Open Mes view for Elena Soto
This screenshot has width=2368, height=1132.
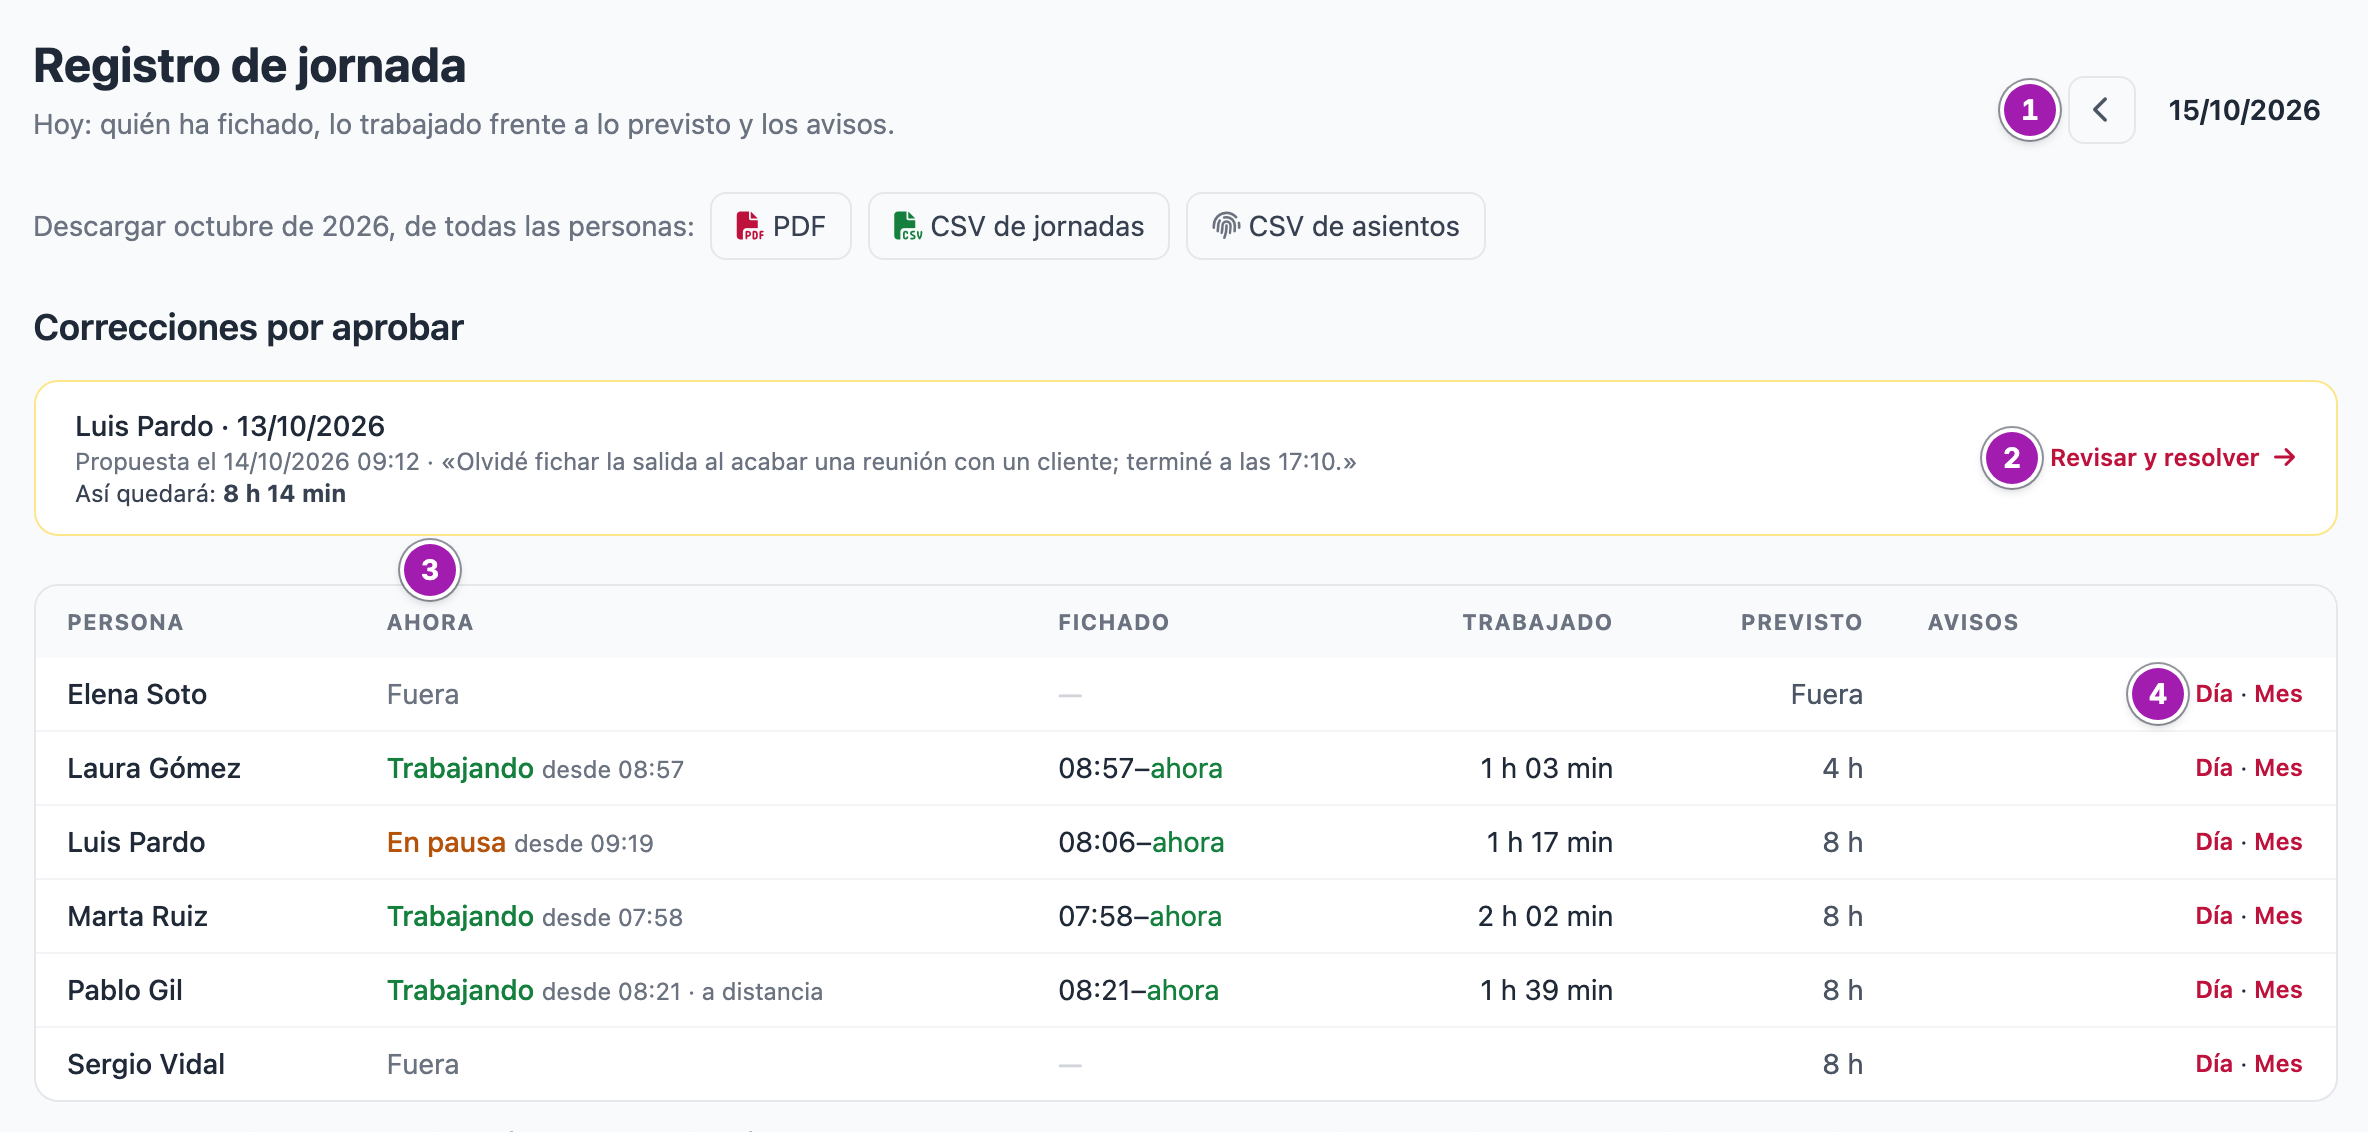[x=2278, y=694]
